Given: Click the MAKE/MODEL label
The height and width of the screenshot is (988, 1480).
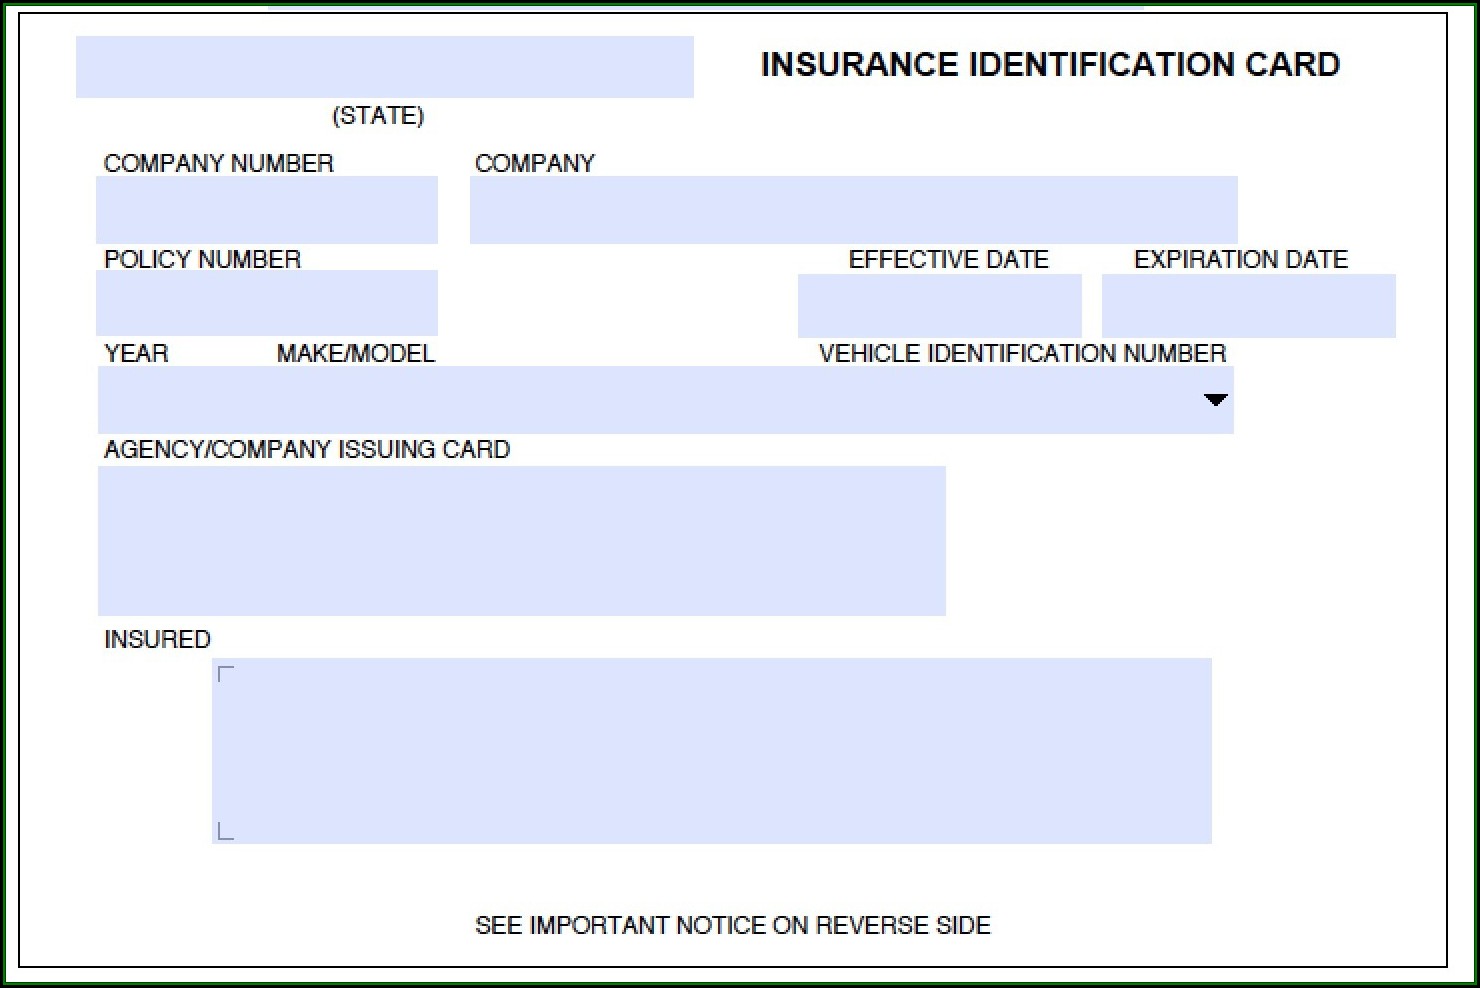Looking at the screenshot, I should click(355, 353).
